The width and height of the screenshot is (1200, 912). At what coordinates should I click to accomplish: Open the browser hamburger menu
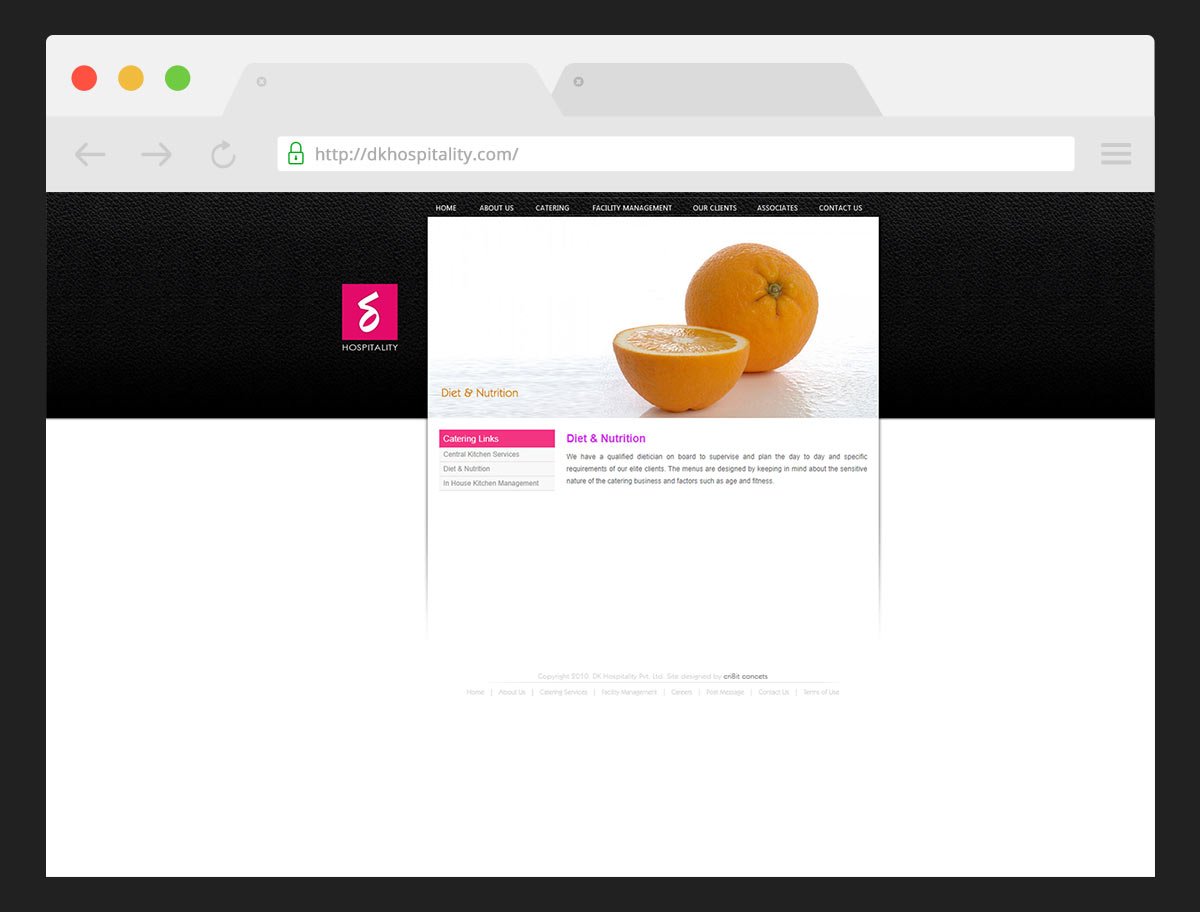1115,154
